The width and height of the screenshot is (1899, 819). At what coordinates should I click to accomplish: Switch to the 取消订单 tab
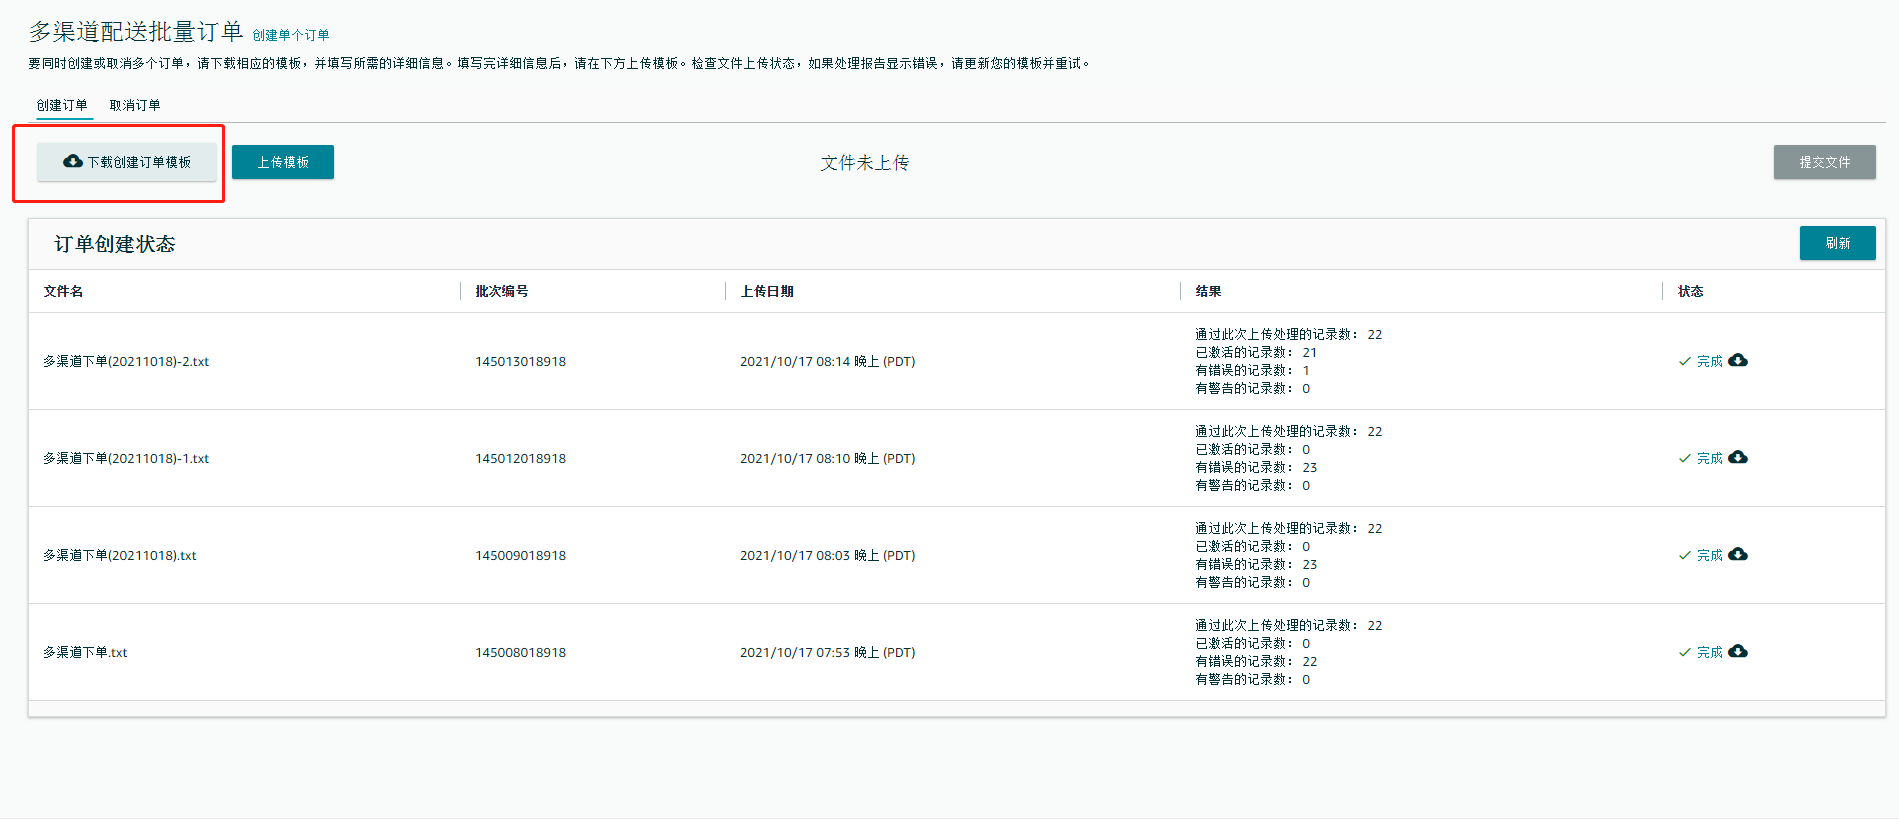(135, 105)
